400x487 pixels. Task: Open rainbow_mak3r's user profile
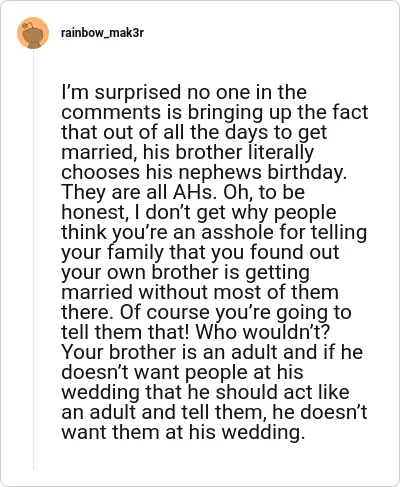pos(102,33)
